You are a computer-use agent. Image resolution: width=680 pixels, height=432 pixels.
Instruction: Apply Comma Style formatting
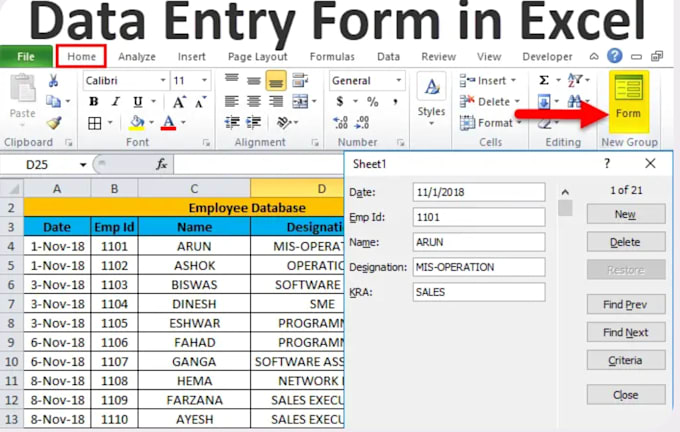coord(395,102)
